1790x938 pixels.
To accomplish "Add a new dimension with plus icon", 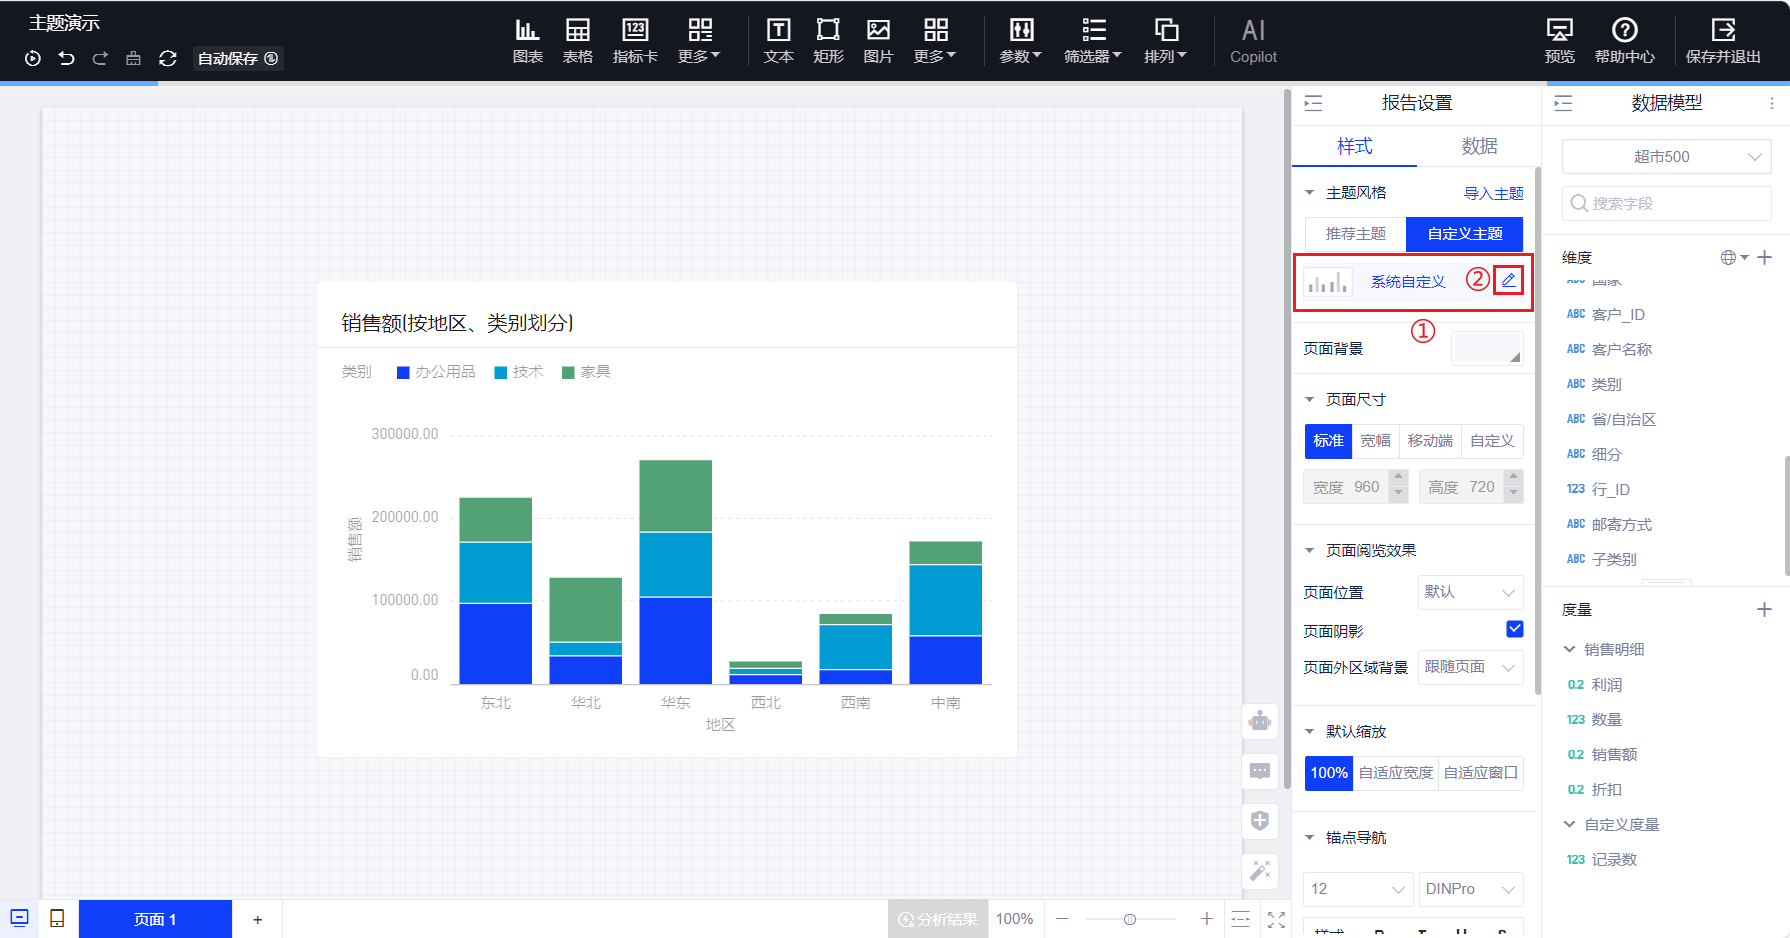I will pos(1765,258).
